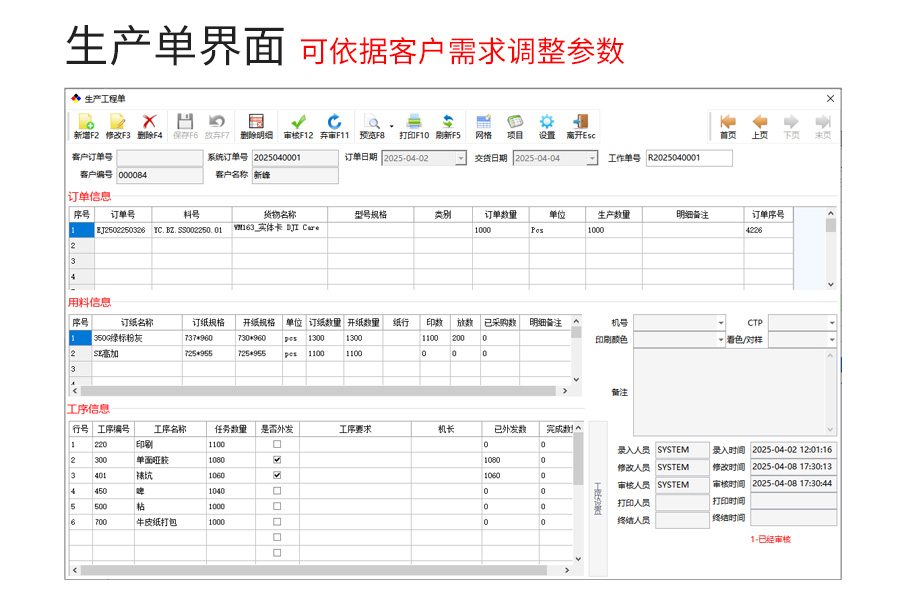This screenshot has width=900, height=600.
Task: Click the 客户名称 field
Action: [295, 175]
